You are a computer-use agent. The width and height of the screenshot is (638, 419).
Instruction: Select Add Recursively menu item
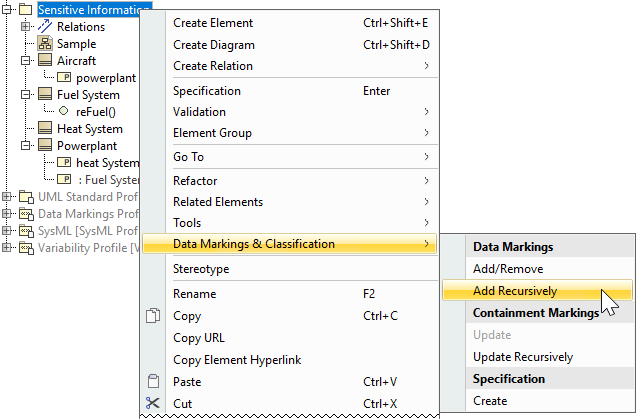click(515, 292)
